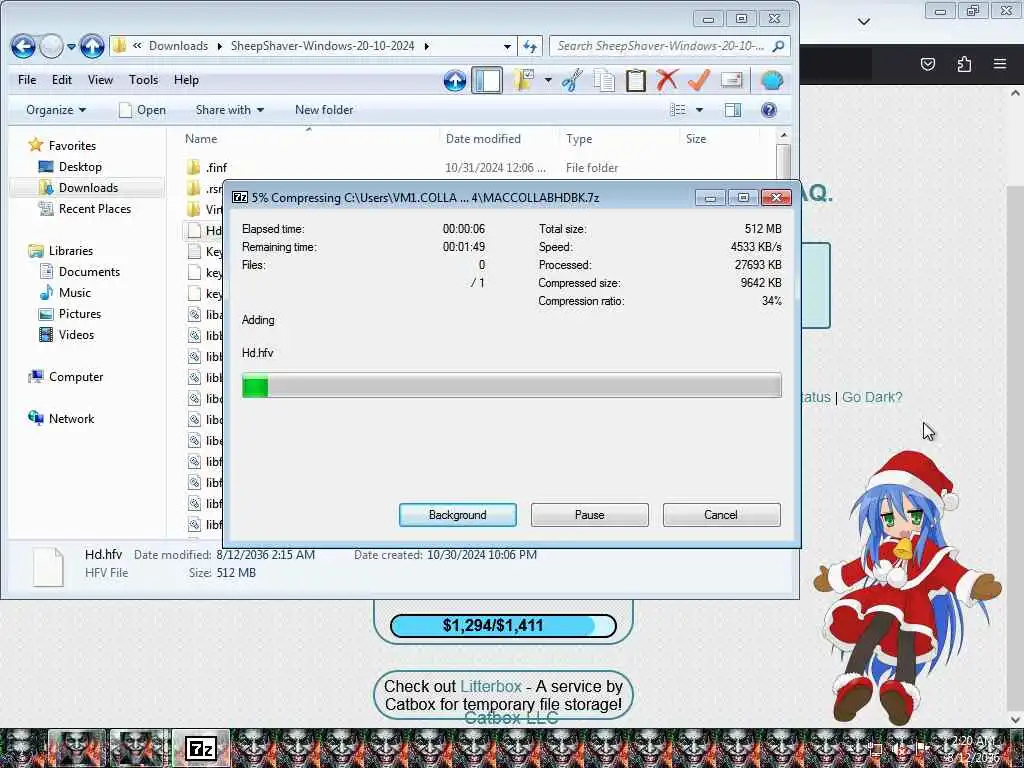
Task: Toggle the preview pane icon
Action: pos(733,110)
